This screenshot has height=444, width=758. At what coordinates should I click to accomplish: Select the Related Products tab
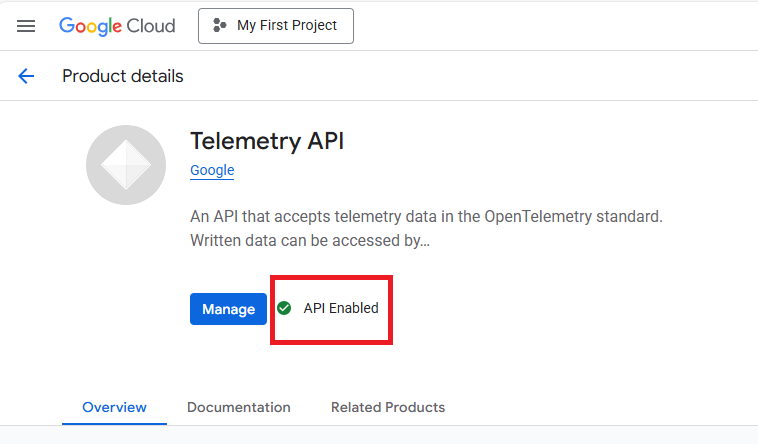pos(388,407)
